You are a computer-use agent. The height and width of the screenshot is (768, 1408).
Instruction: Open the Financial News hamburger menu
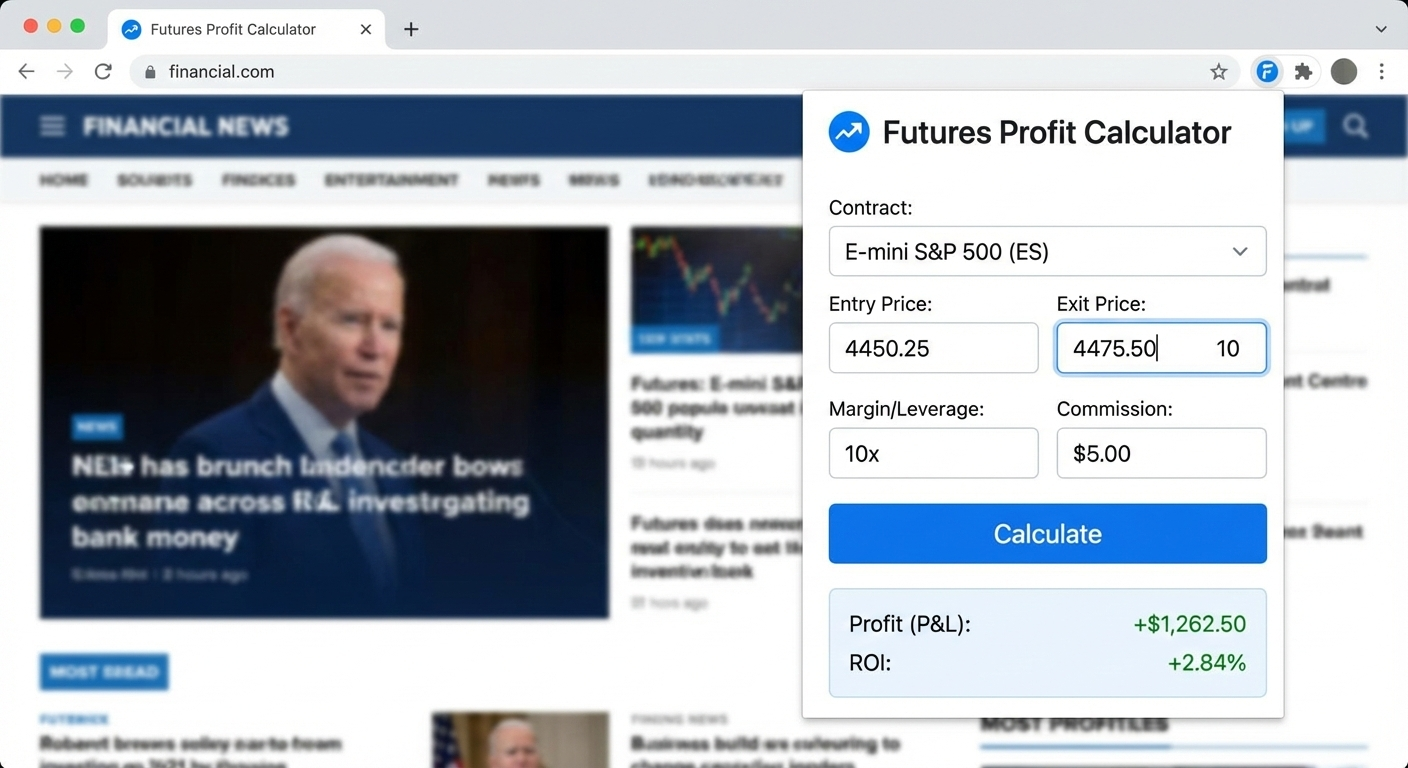tap(52, 126)
